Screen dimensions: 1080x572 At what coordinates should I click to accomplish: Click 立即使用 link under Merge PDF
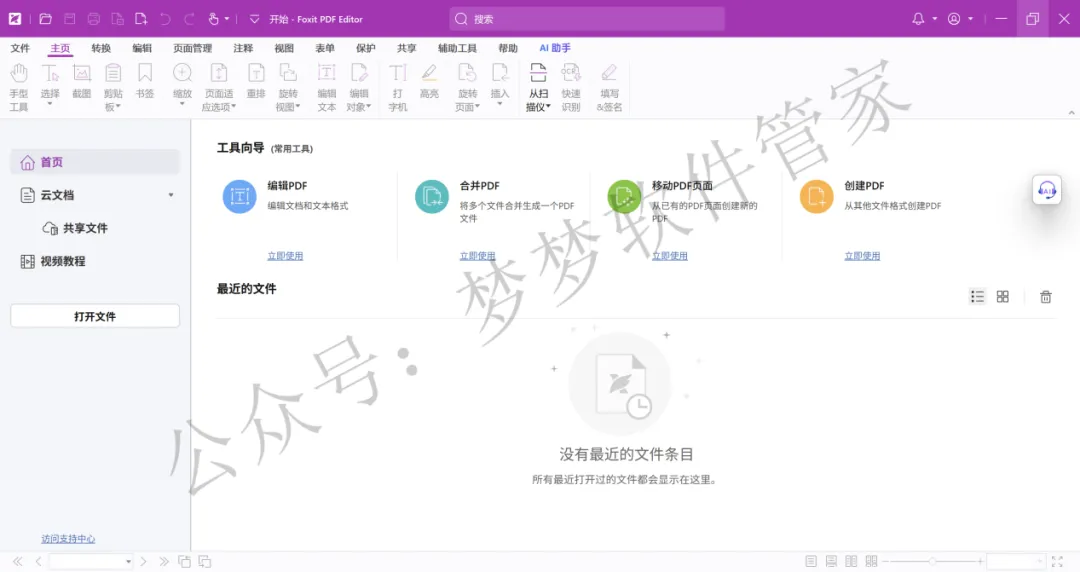477,256
